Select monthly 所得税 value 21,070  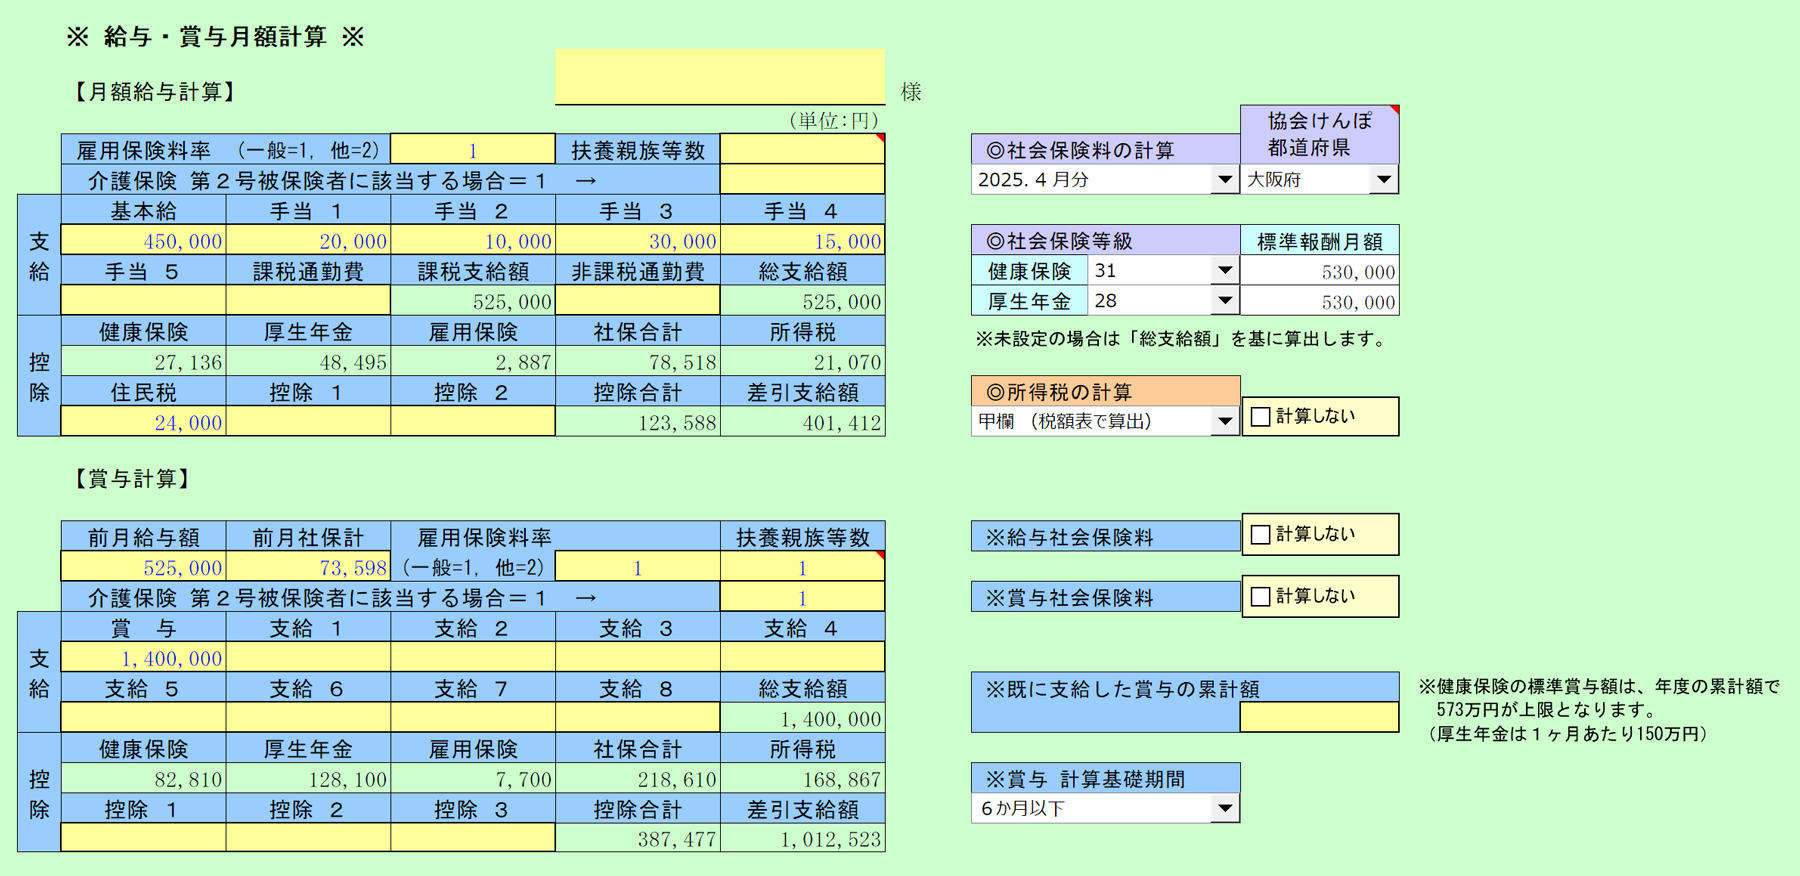point(802,362)
